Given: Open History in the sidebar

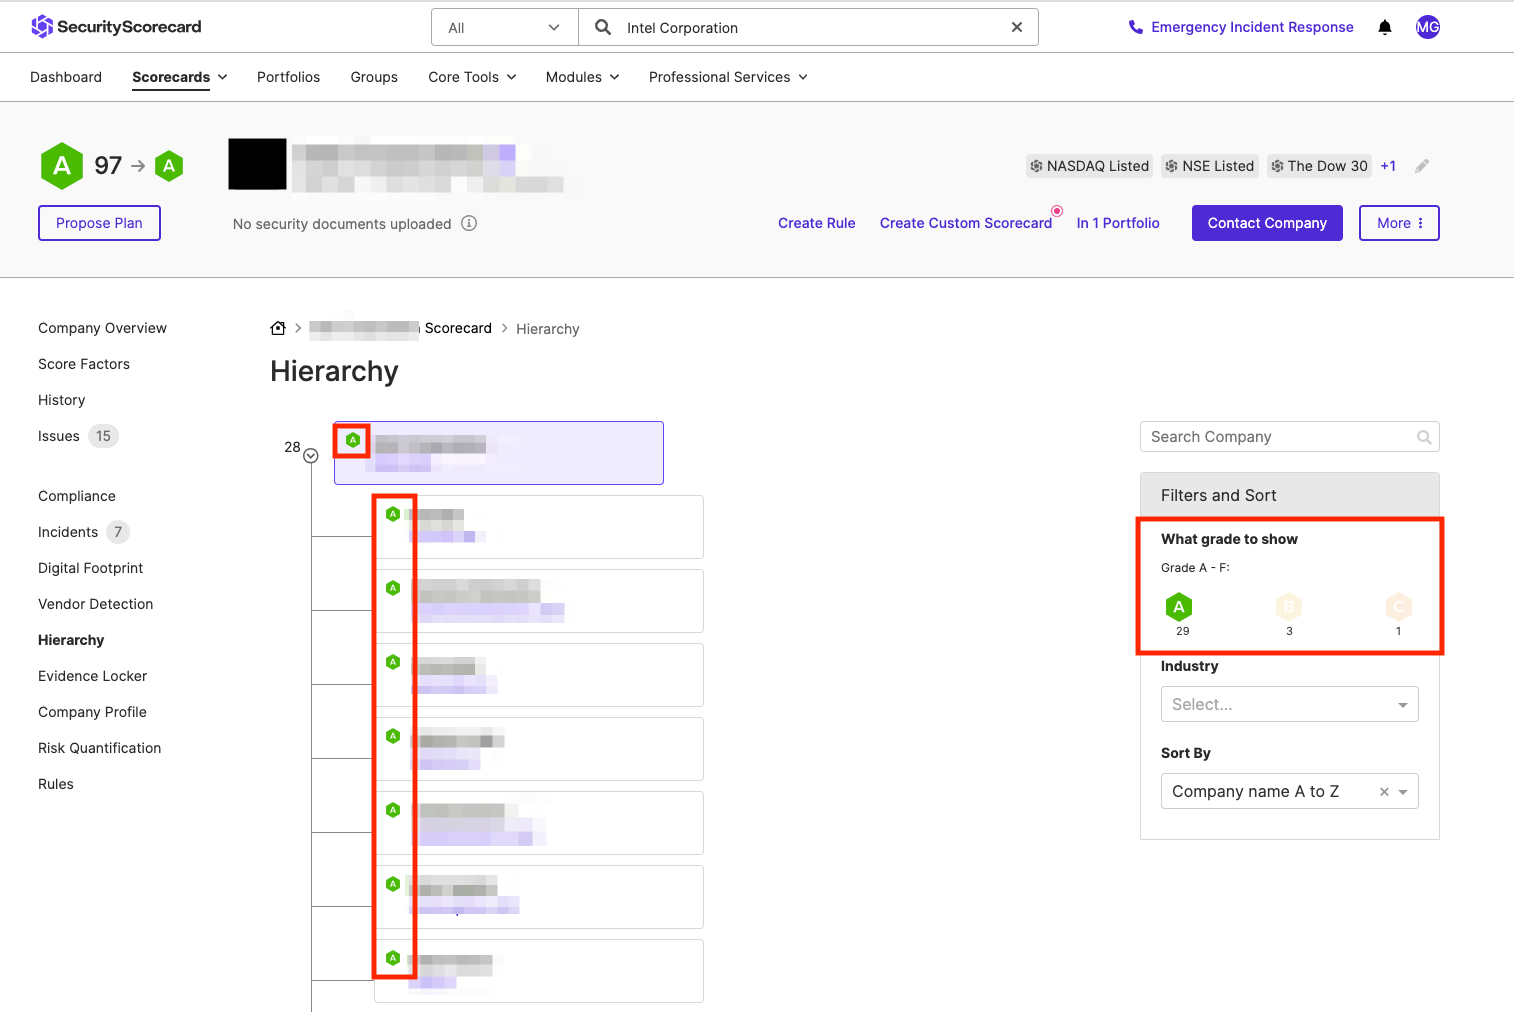Looking at the screenshot, I should (61, 400).
